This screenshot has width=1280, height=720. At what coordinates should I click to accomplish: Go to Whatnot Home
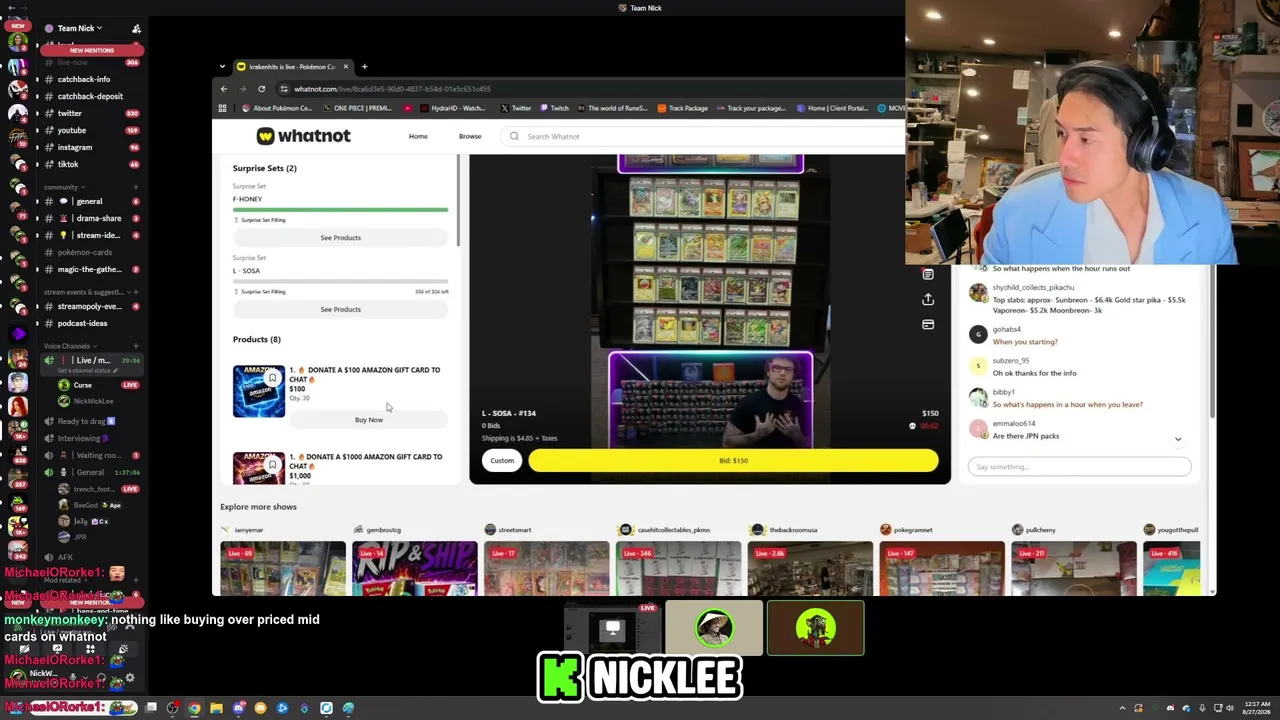pyautogui.click(x=418, y=136)
